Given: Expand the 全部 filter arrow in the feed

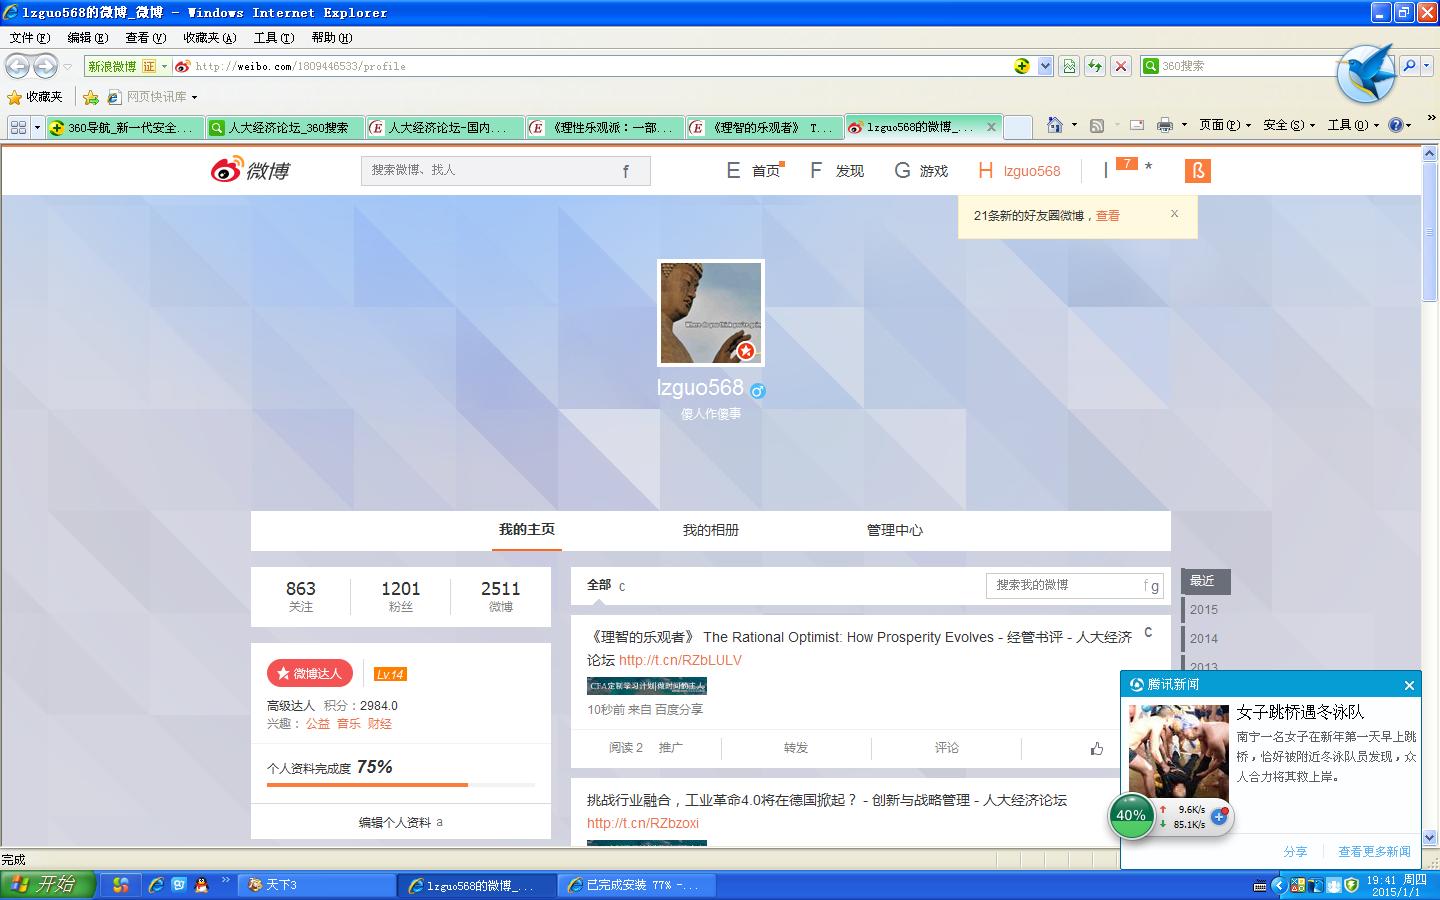Looking at the screenshot, I should click(622, 587).
